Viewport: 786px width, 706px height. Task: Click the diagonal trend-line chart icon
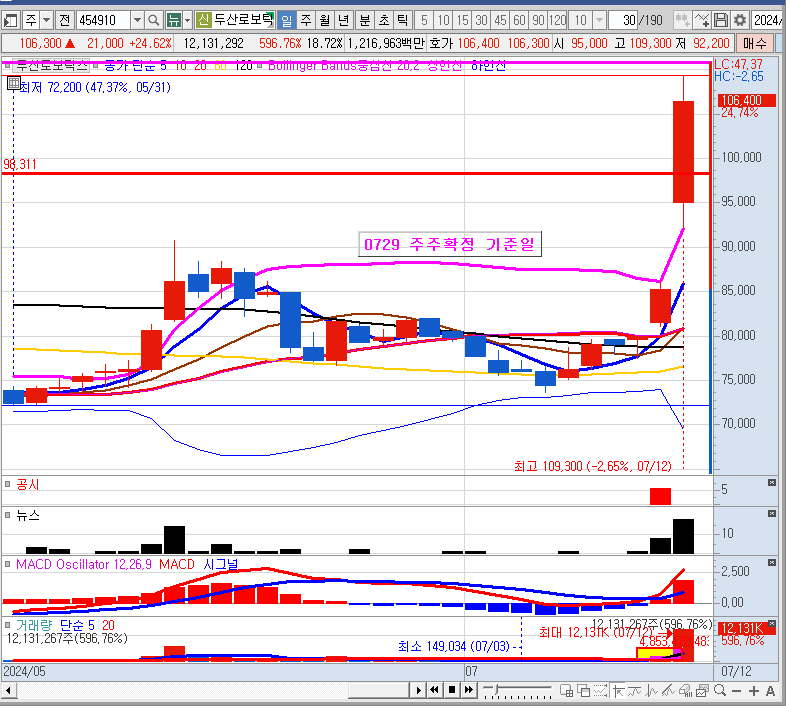[x=668, y=691]
